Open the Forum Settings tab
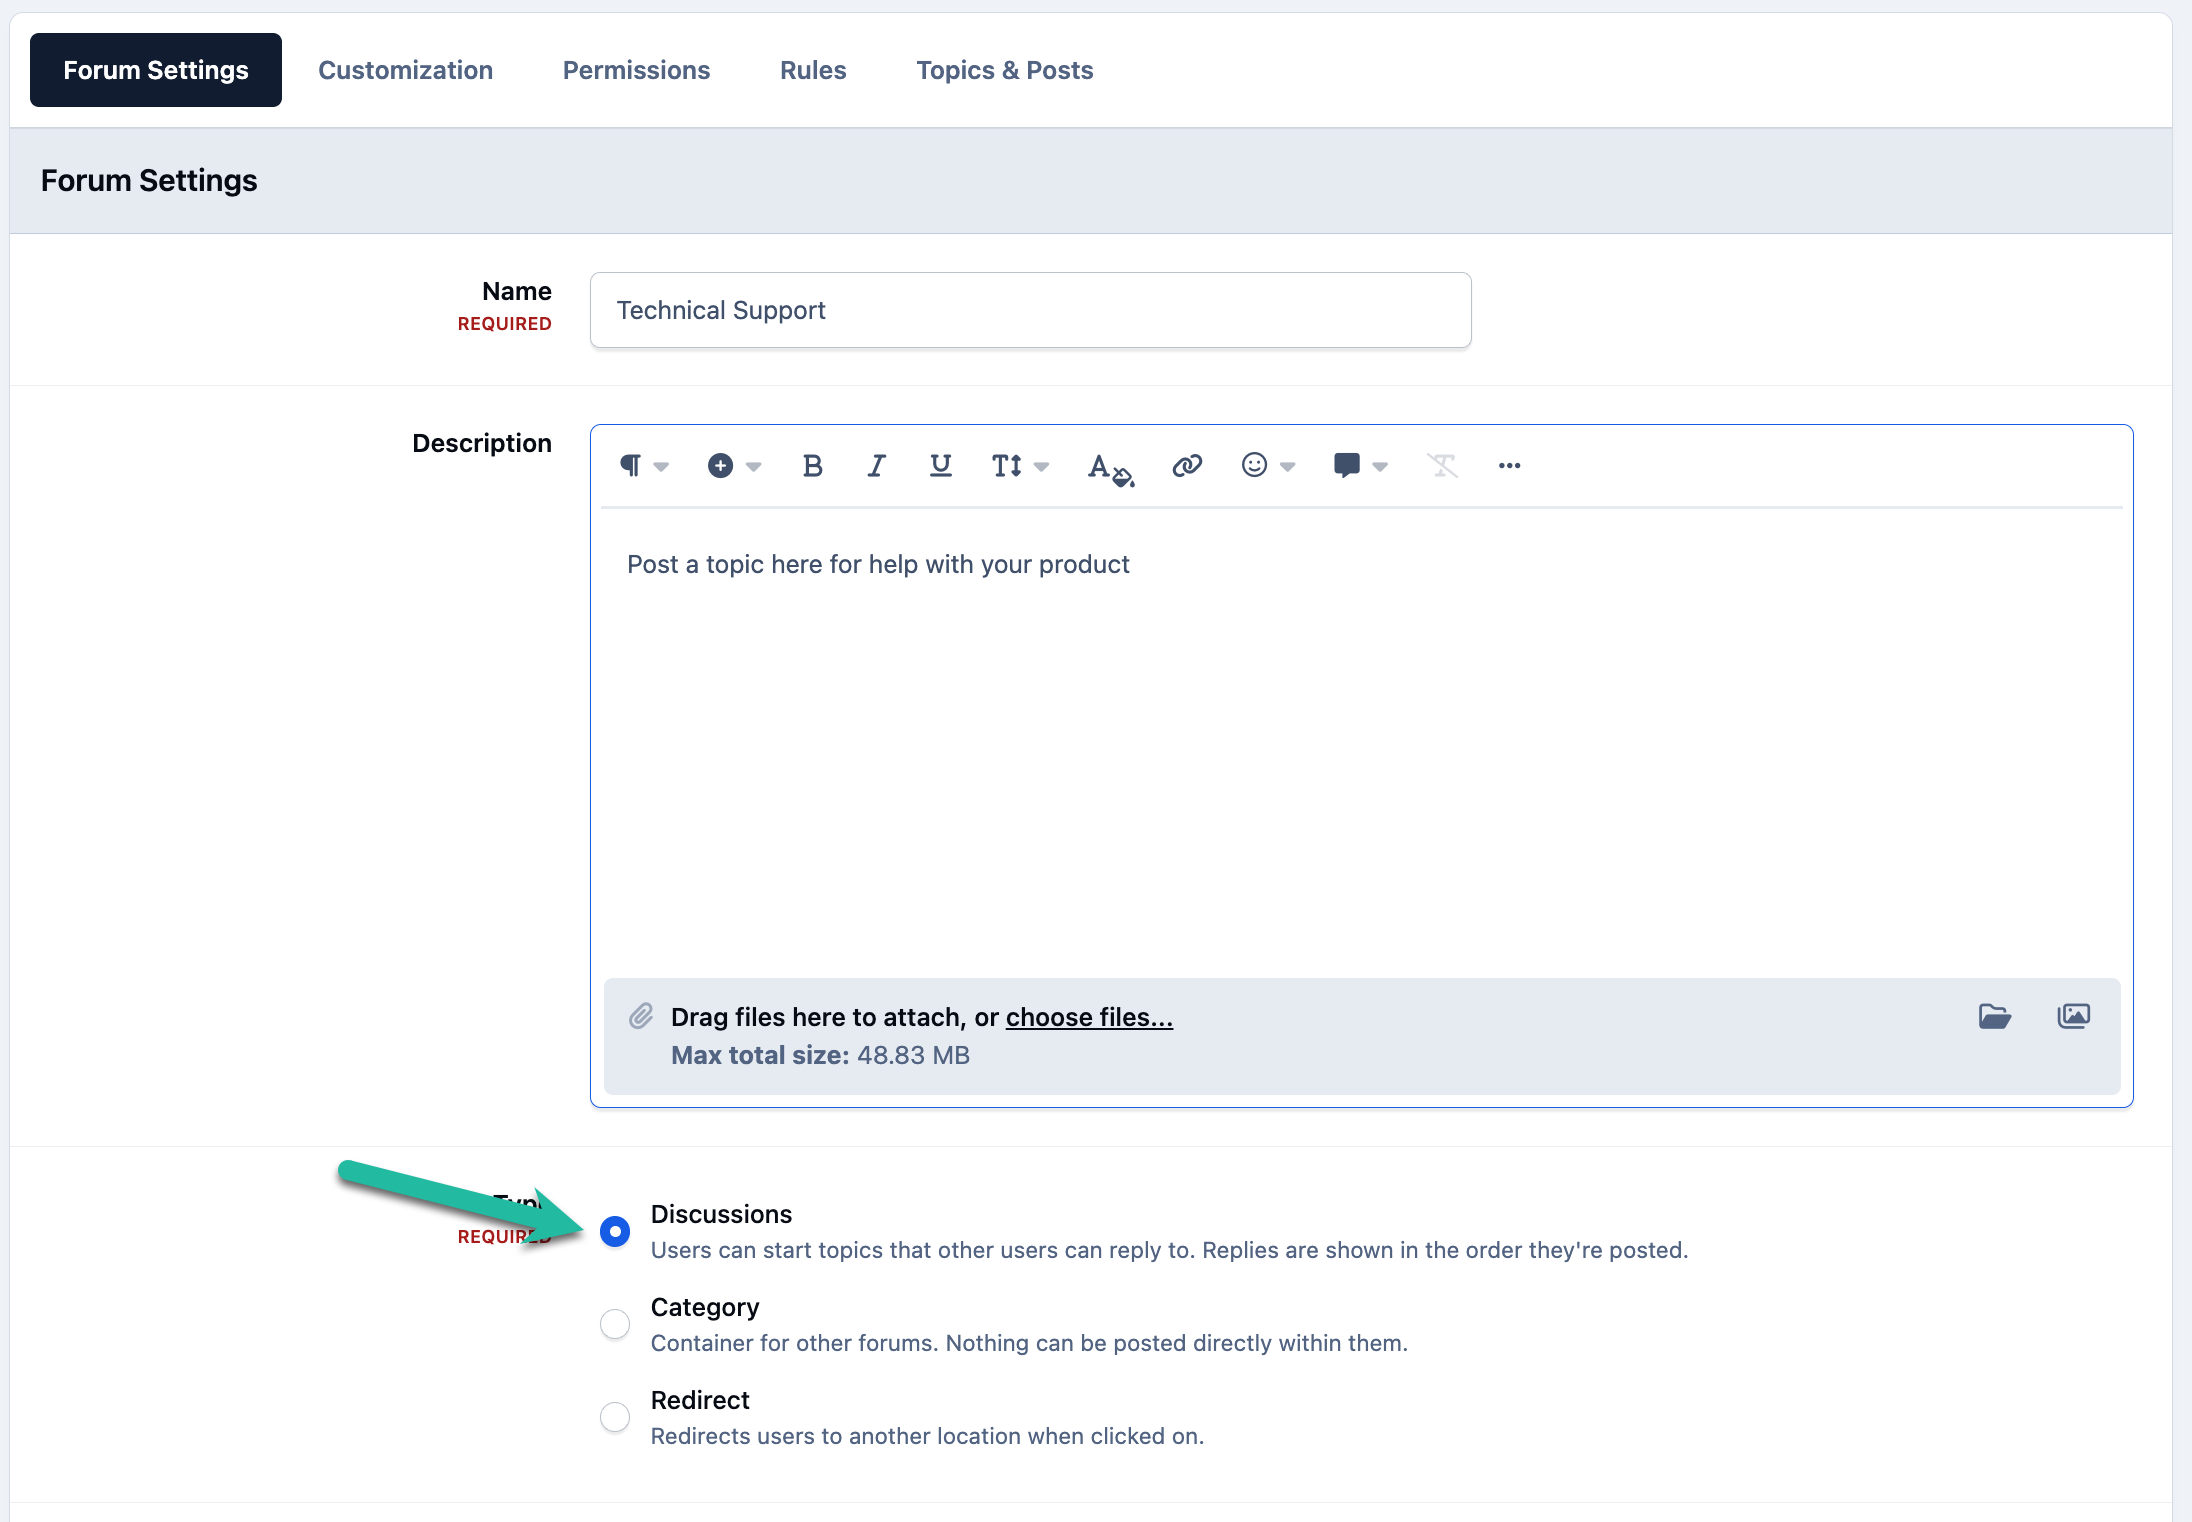 click(x=156, y=70)
